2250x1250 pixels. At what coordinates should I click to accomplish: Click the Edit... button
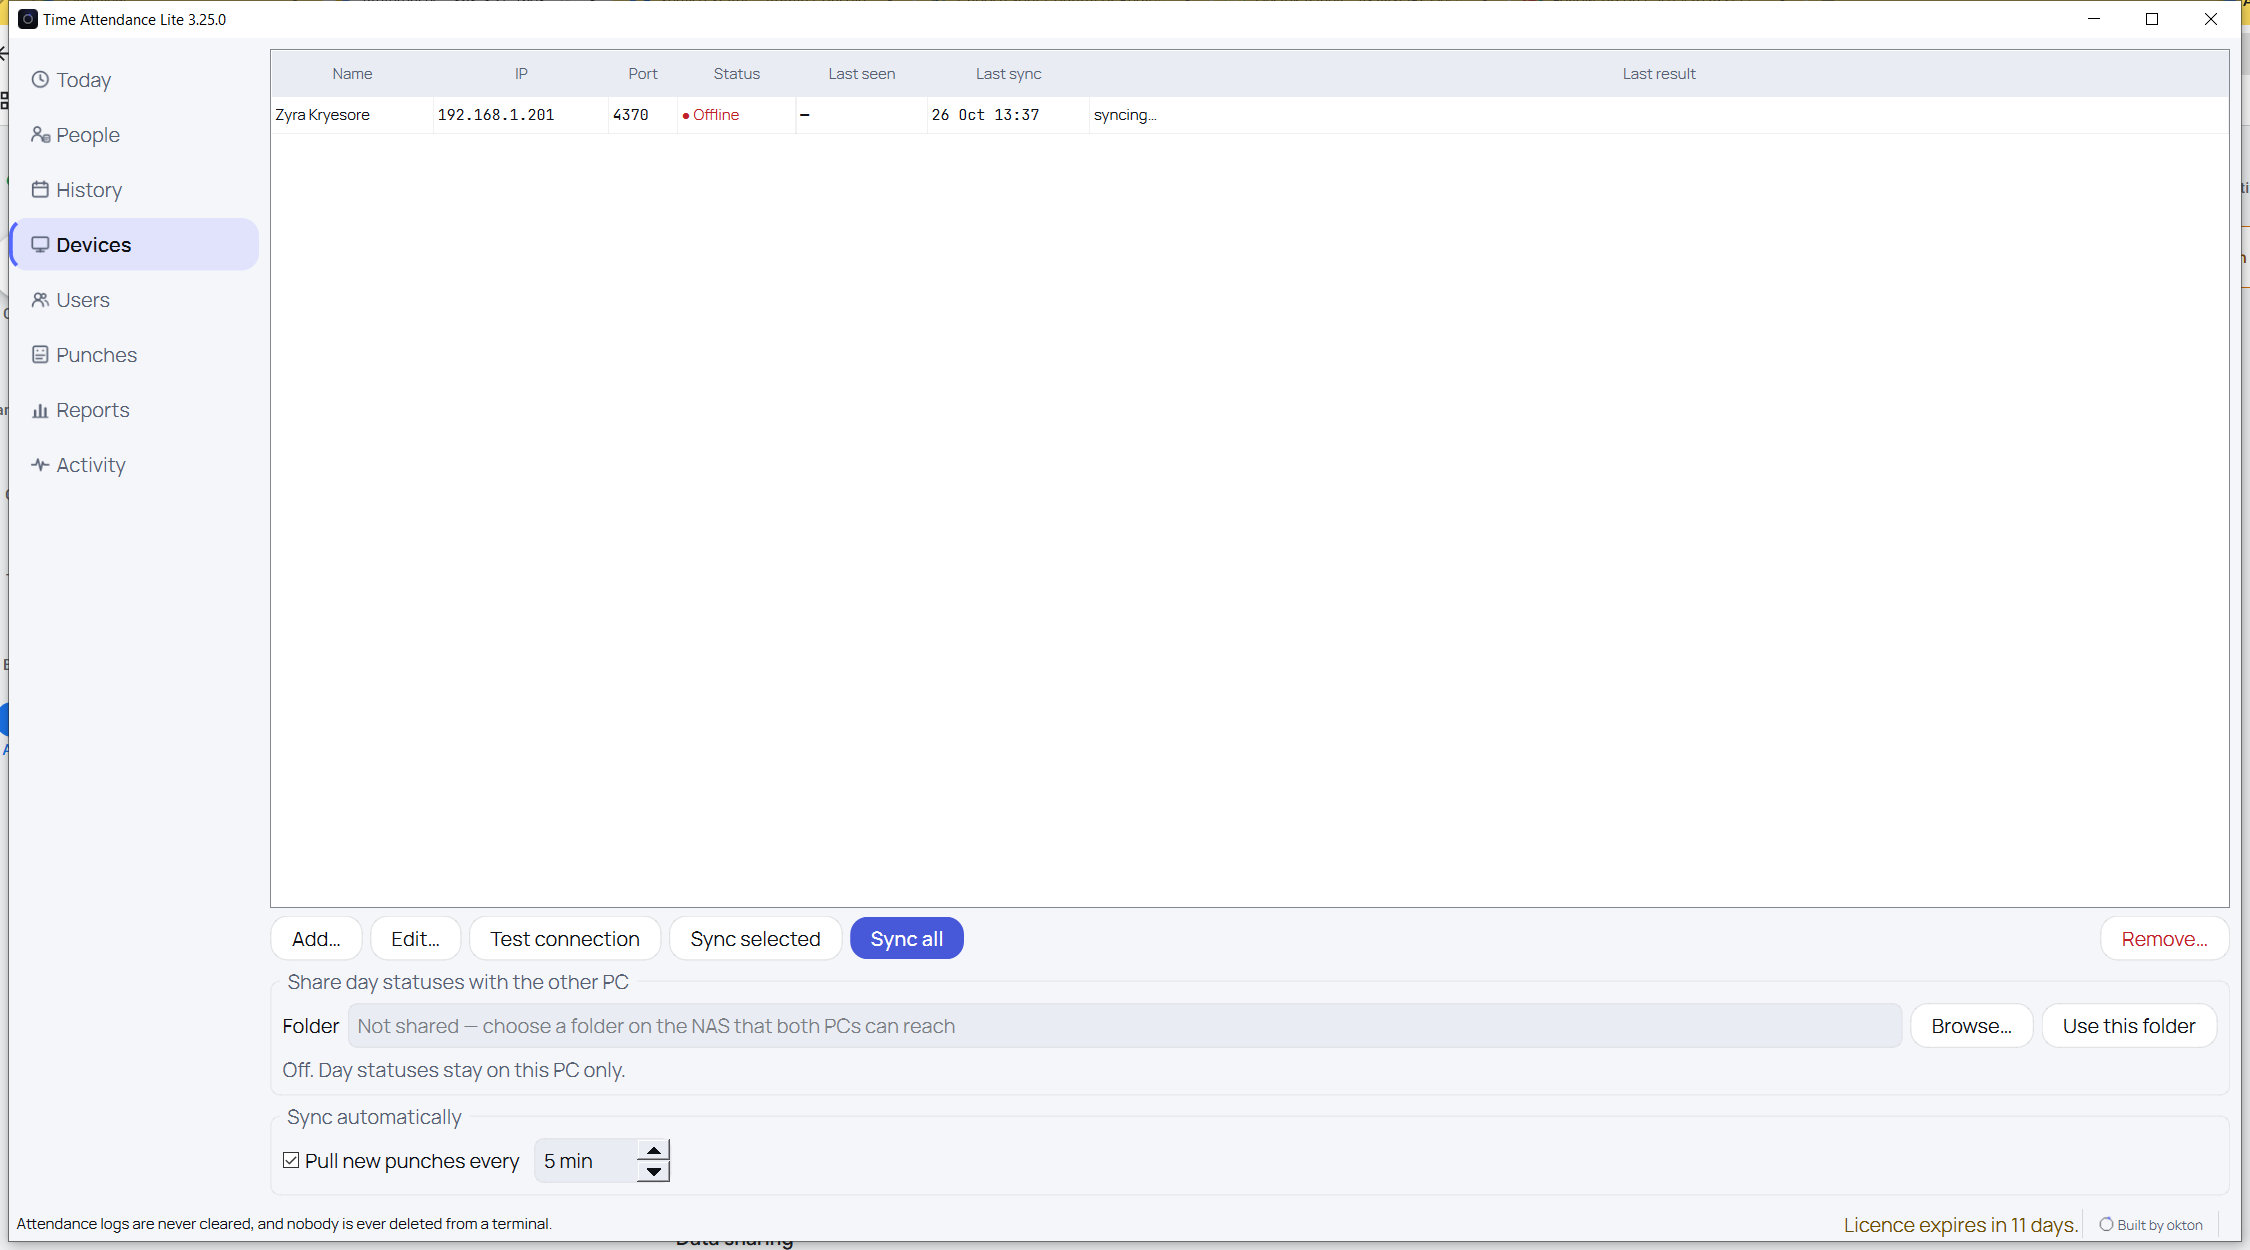click(x=415, y=939)
